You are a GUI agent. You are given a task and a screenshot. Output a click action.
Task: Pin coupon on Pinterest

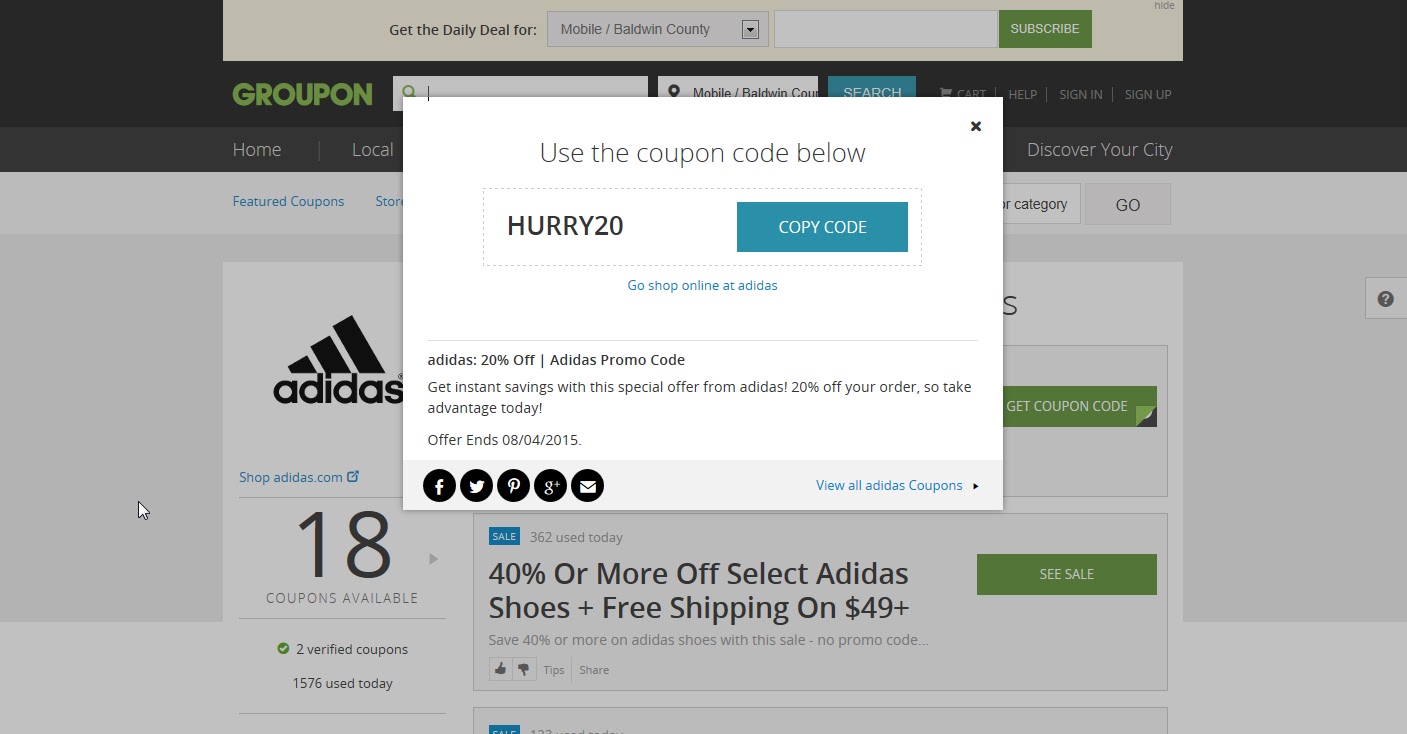coord(513,486)
